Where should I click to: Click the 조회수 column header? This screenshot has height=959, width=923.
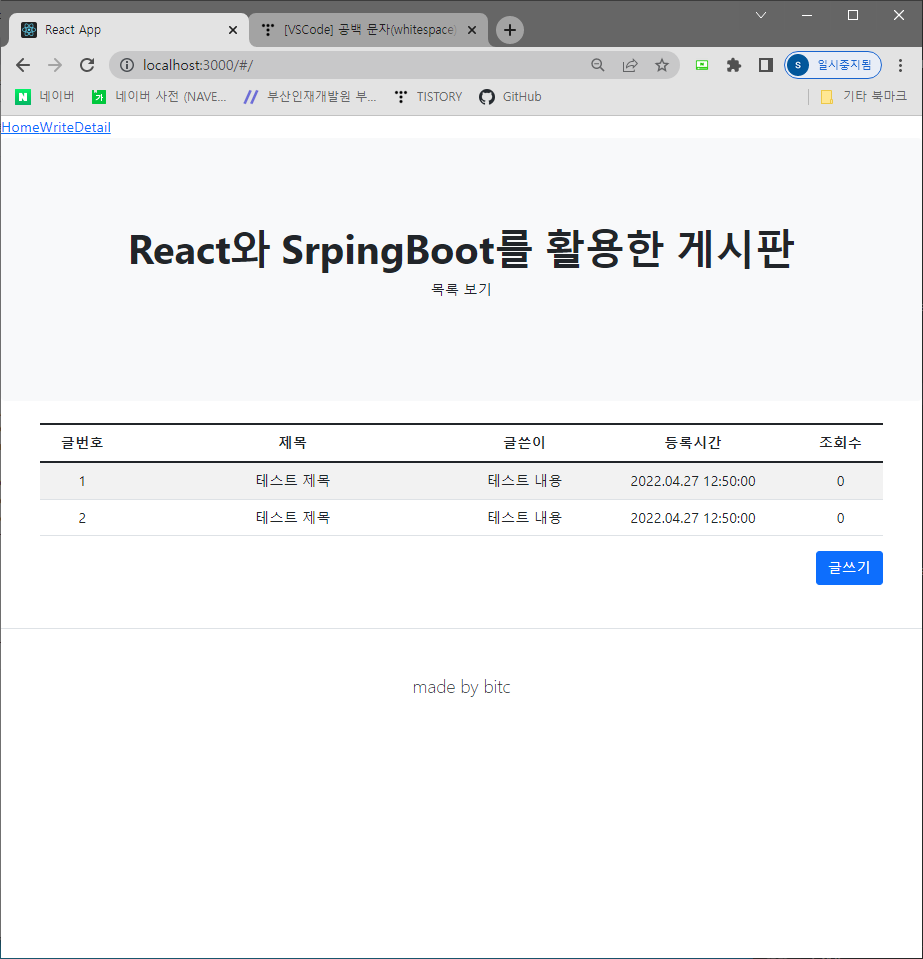coord(840,443)
